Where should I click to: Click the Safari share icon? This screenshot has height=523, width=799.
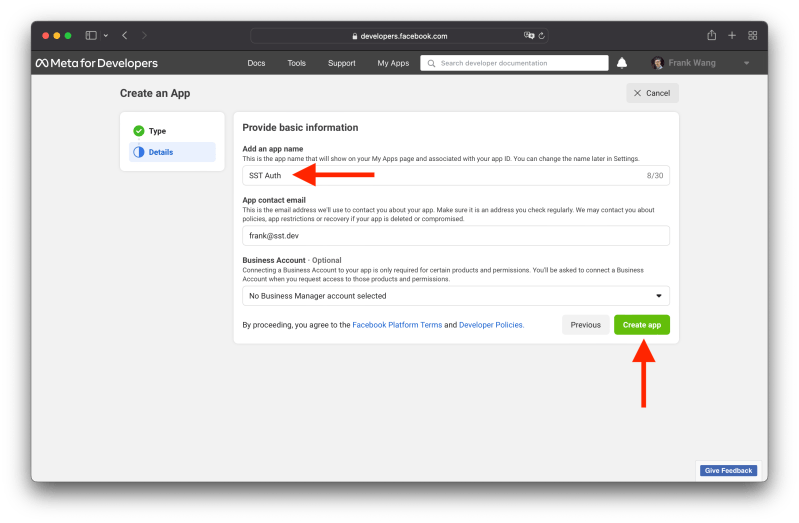(712, 35)
